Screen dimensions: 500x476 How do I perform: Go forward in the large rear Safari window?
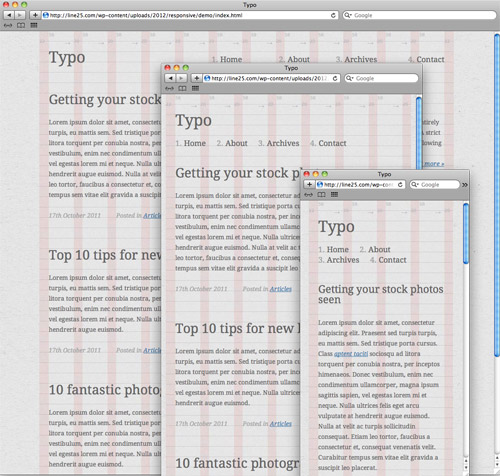tap(20, 15)
